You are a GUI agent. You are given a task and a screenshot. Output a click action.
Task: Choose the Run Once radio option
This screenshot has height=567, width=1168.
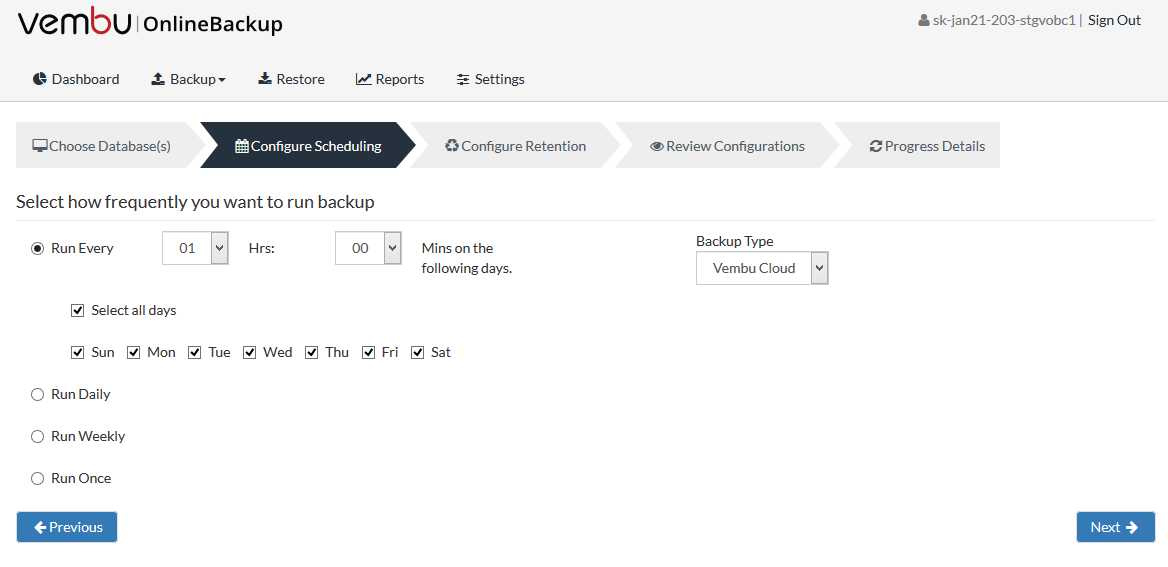37,478
